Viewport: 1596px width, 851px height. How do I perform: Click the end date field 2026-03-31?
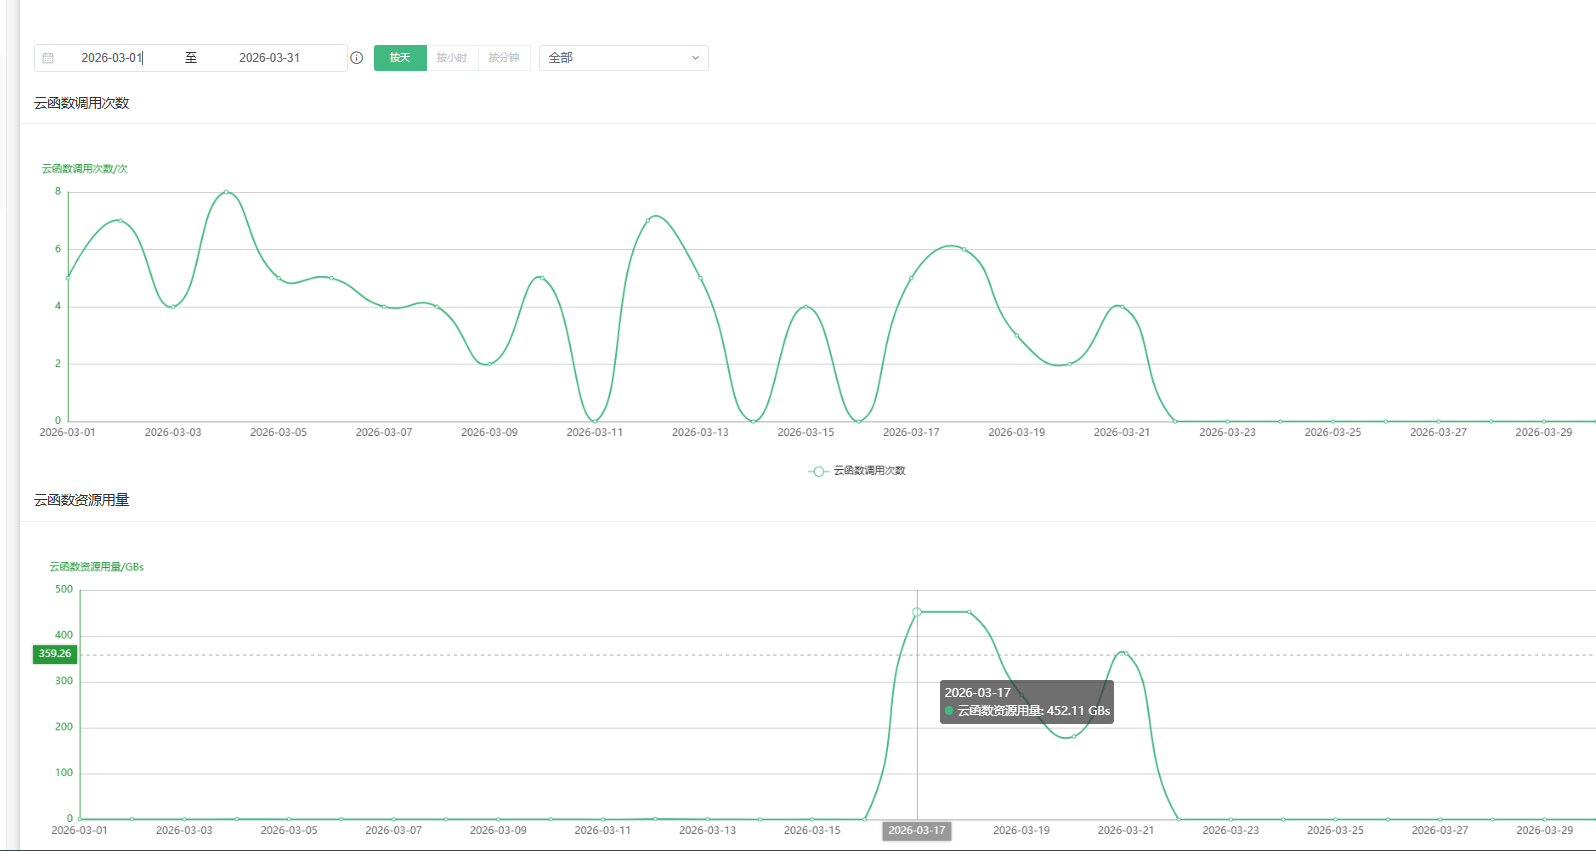[269, 58]
